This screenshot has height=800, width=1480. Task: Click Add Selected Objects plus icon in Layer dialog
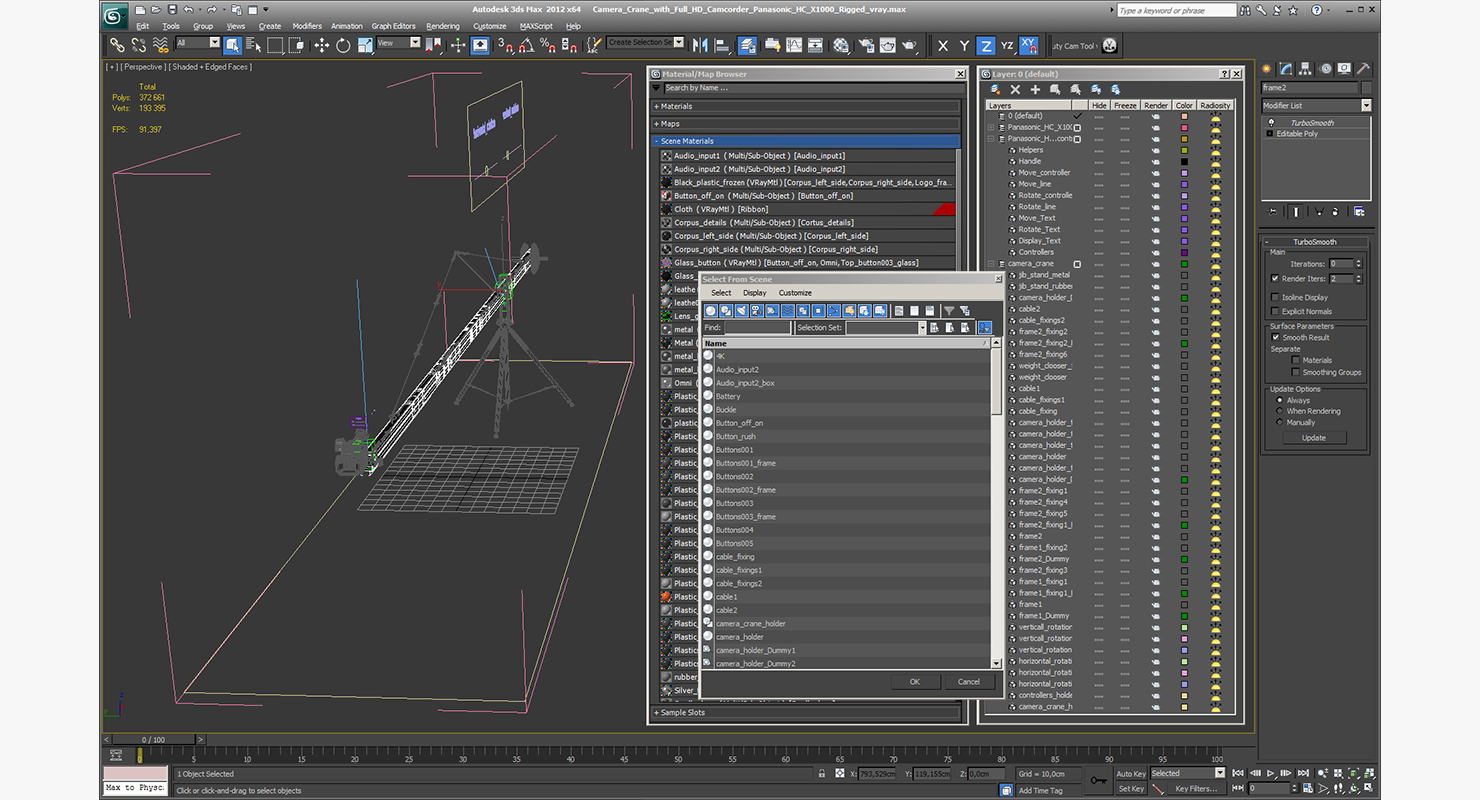tap(1035, 90)
